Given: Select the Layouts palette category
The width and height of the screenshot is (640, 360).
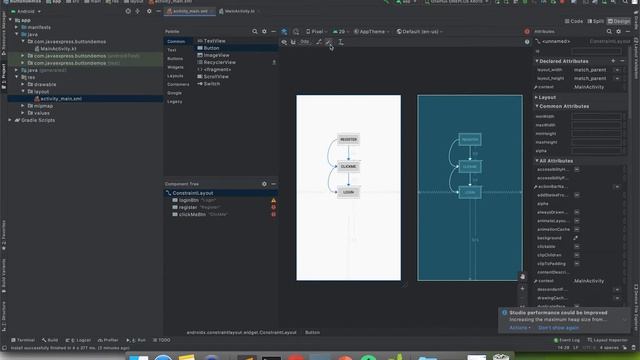Looking at the screenshot, I should (175, 76).
